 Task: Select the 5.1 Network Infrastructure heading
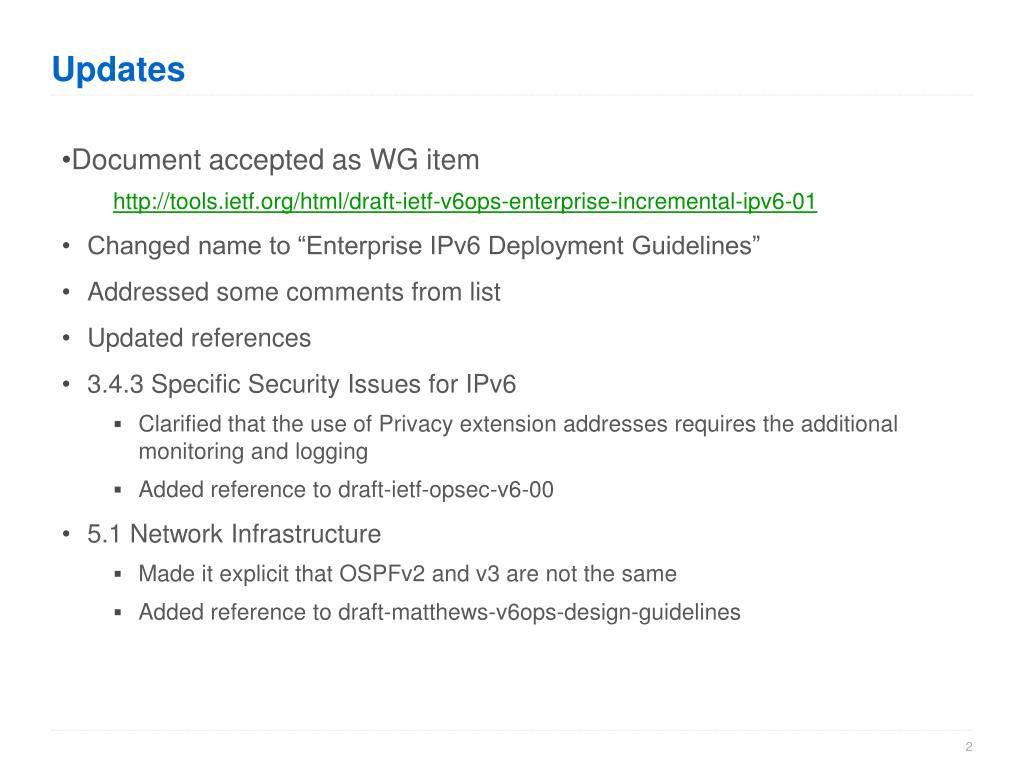point(234,534)
